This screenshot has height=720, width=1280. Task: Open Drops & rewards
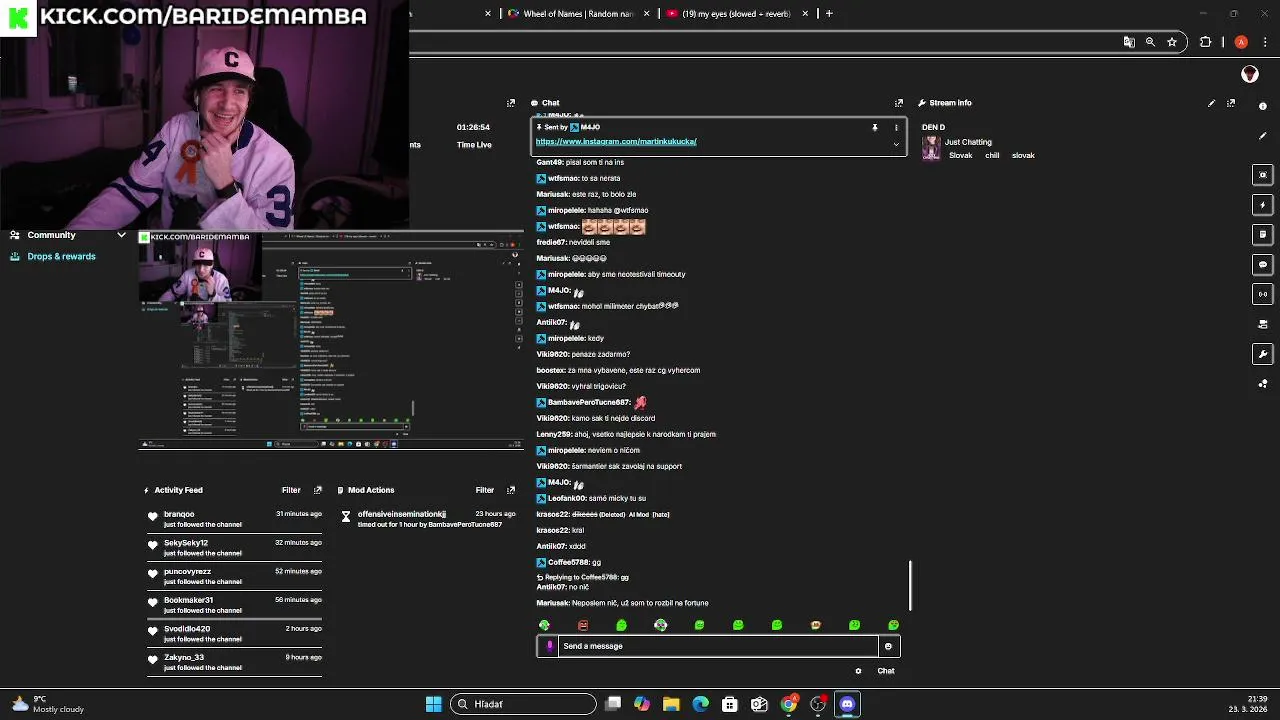pos(62,257)
